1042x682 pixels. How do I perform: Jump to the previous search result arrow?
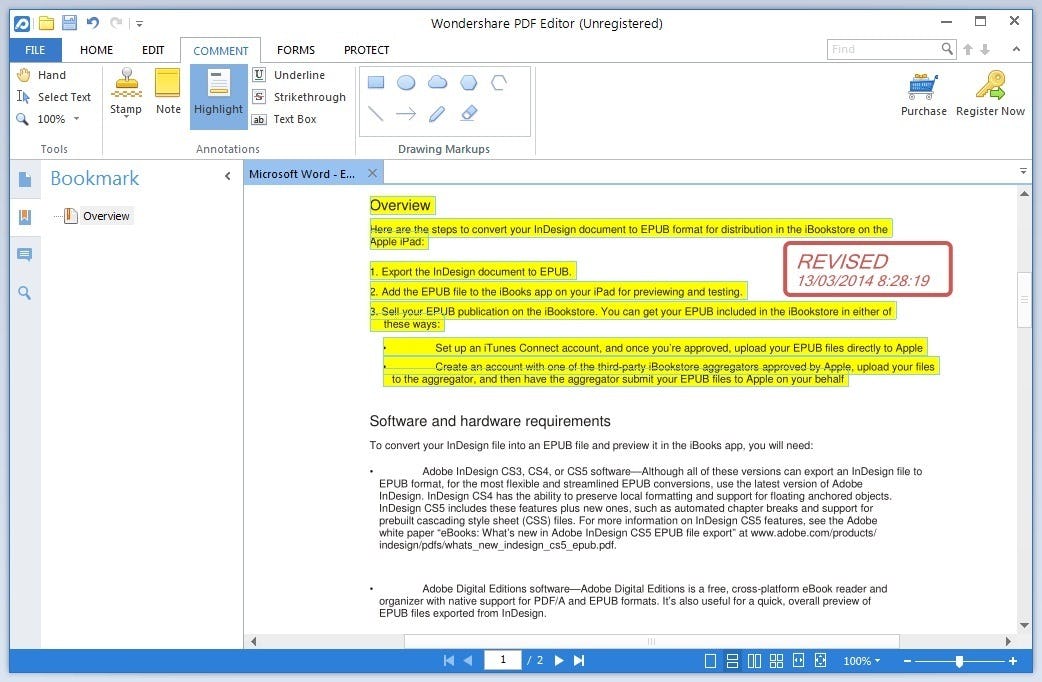(968, 49)
